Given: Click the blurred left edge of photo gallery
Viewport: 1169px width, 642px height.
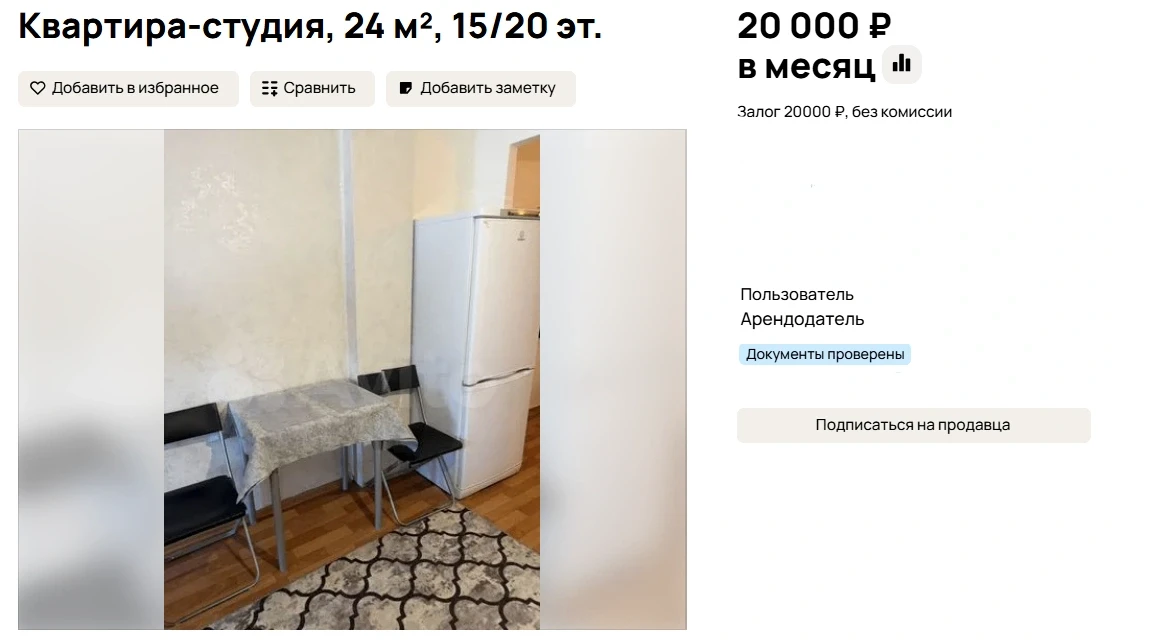Looking at the screenshot, I should point(91,380).
